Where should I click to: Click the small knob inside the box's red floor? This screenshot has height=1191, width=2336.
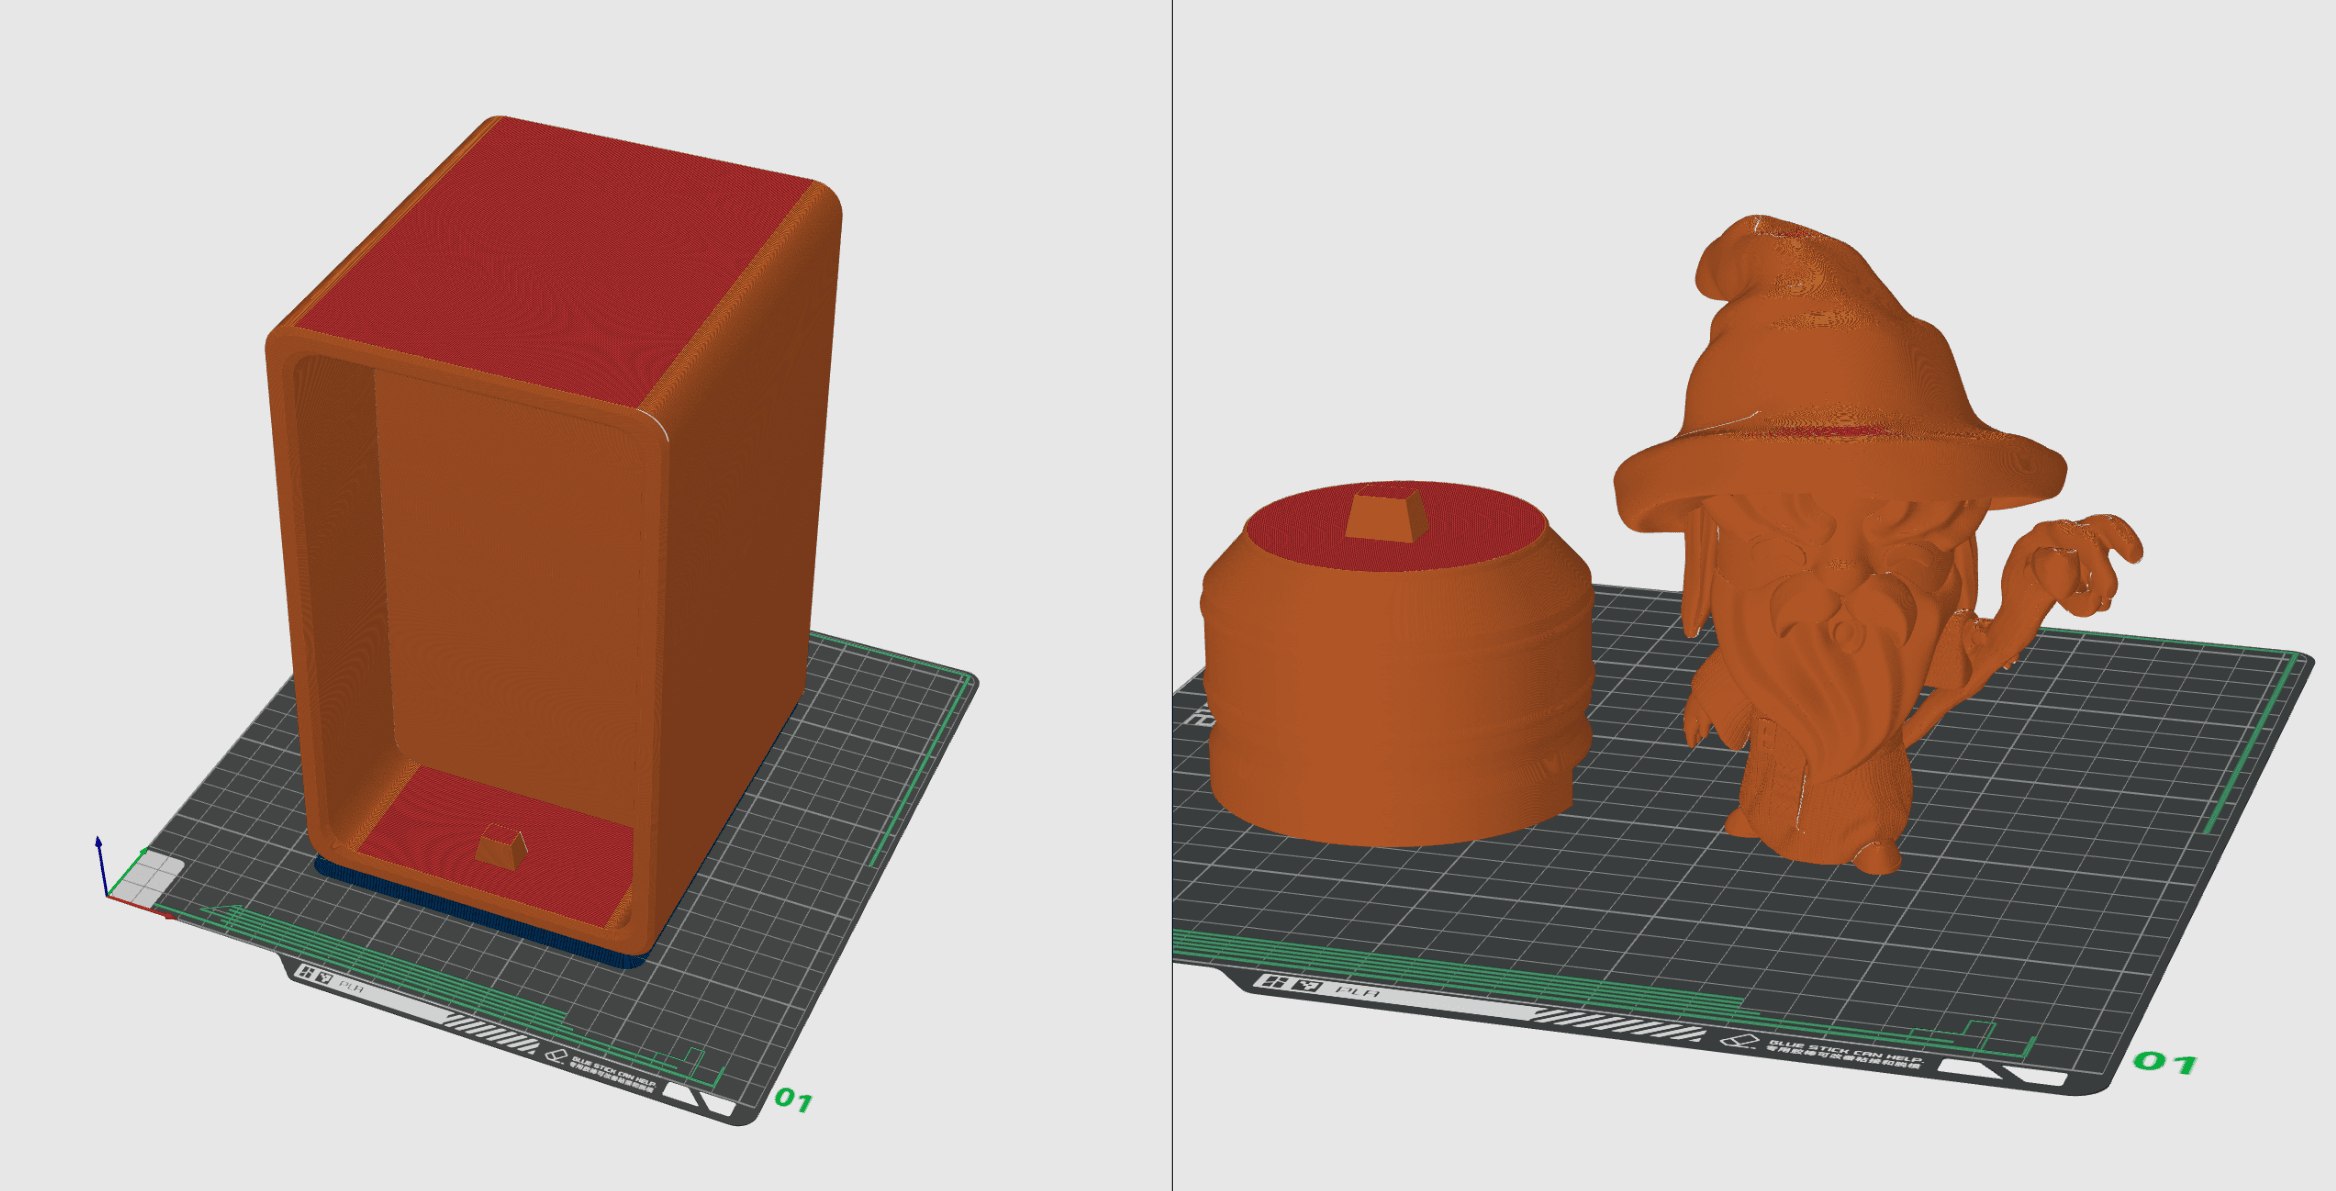tap(501, 847)
